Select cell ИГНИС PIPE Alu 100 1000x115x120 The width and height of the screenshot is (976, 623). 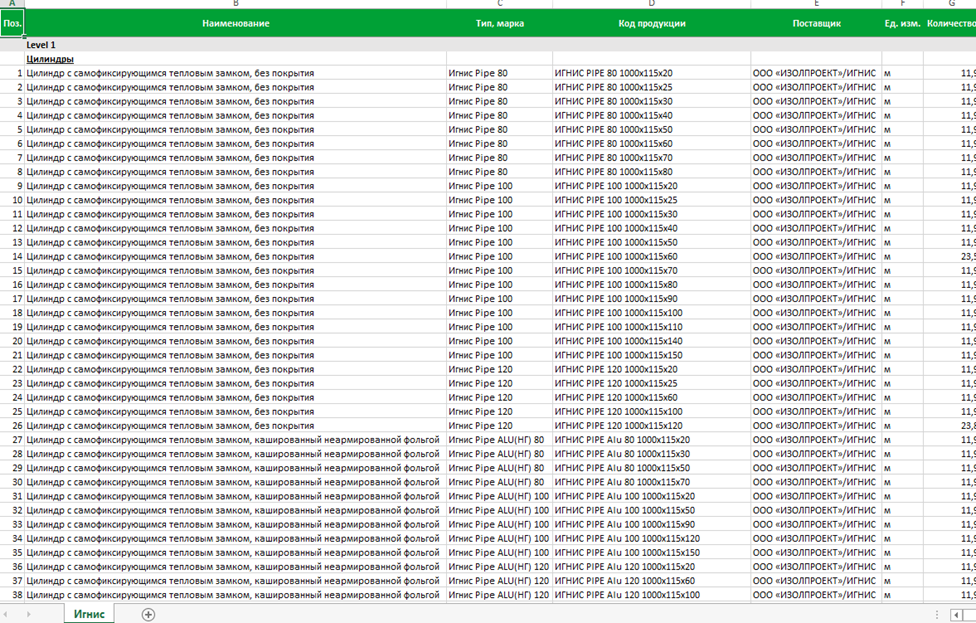point(652,538)
